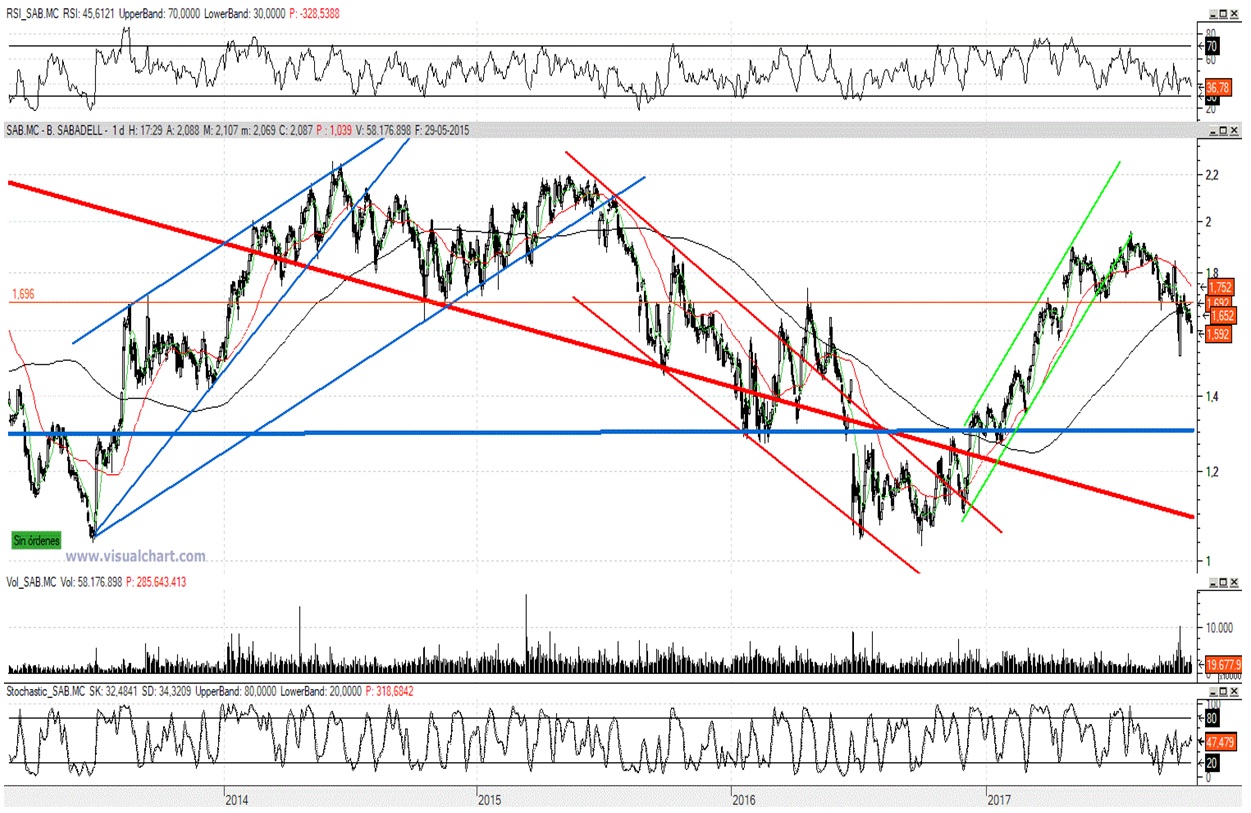Viewport: 1251px width, 813px height.
Task: Maximize the Stochastic indicator panel
Action: point(1223,692)
